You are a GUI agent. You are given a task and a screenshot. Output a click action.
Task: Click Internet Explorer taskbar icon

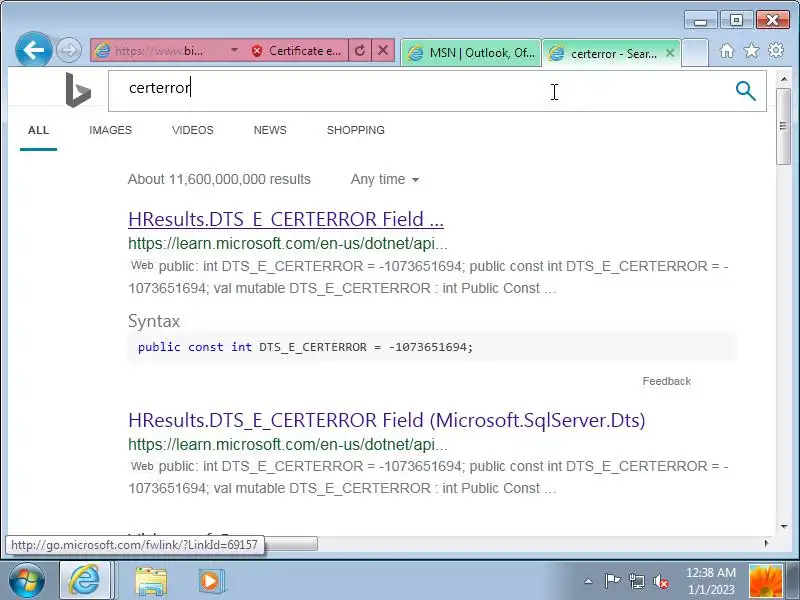tap(85, 581)
